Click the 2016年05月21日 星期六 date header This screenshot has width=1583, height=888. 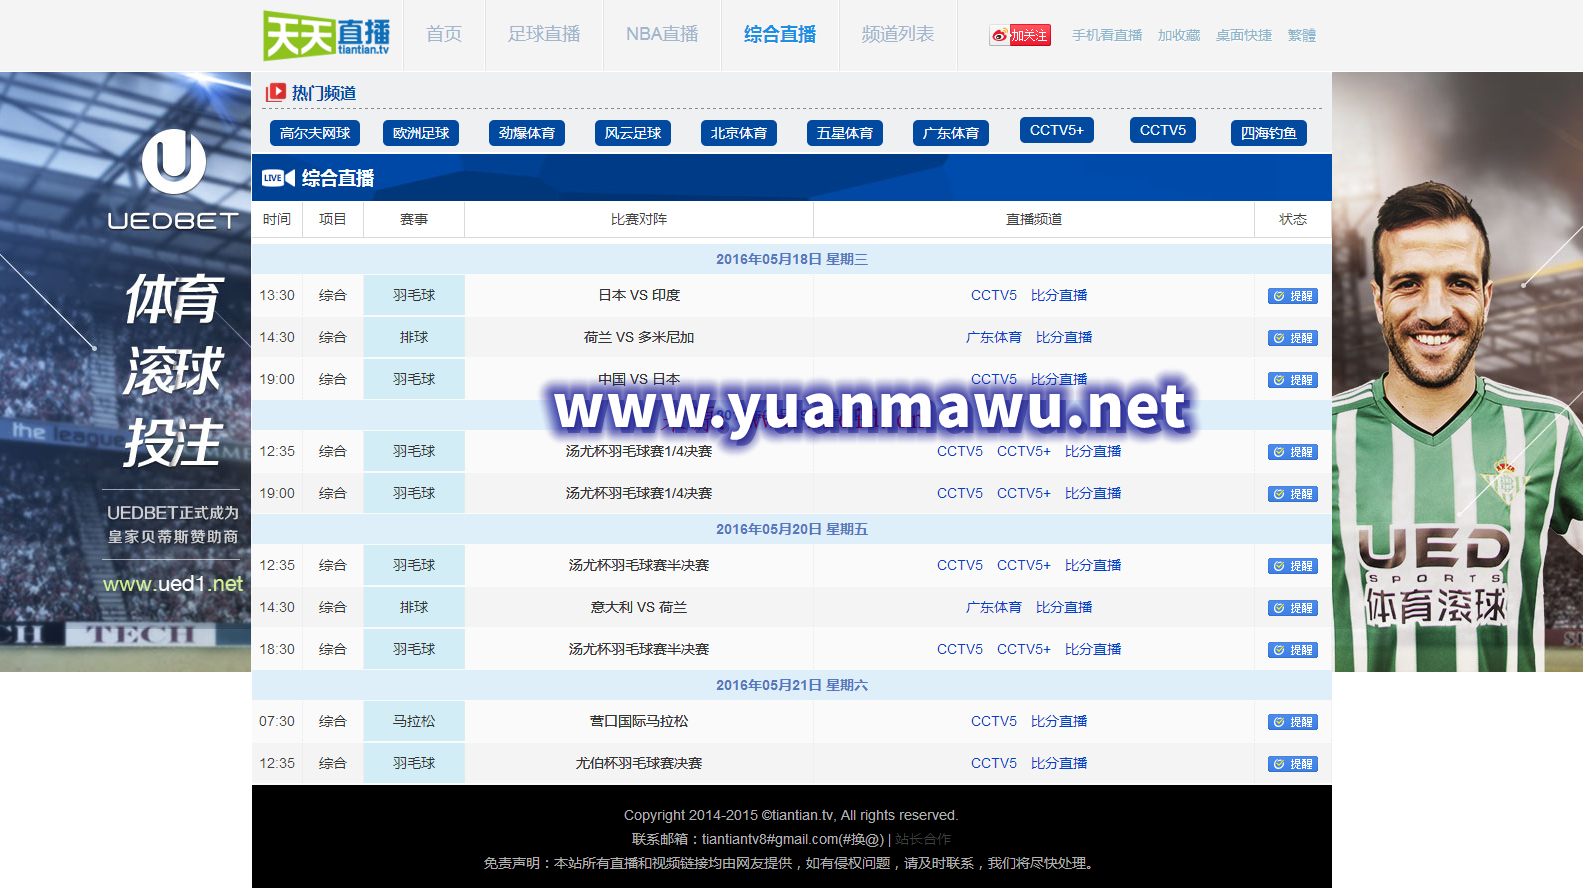(x=792, y=686)
